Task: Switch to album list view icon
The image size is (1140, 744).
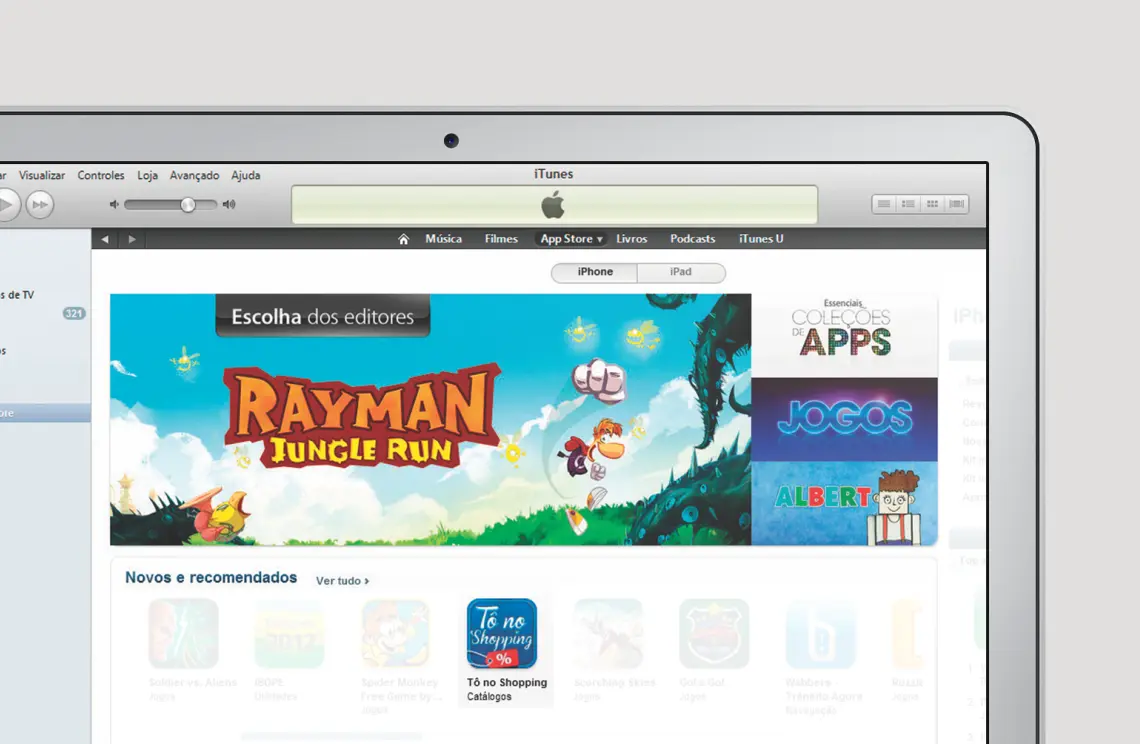Action: click(908, 204)
